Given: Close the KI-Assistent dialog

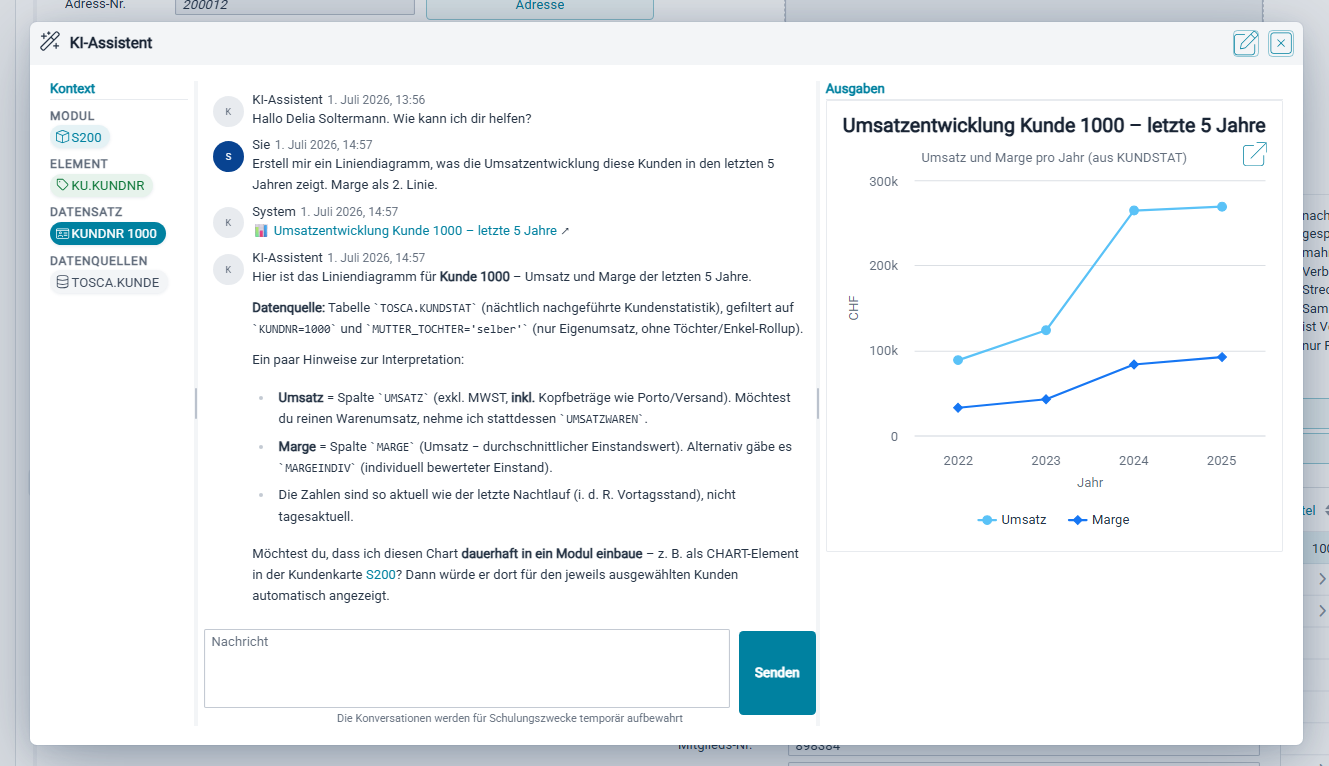Looking at the screenshot, I should pos(1281,43).
